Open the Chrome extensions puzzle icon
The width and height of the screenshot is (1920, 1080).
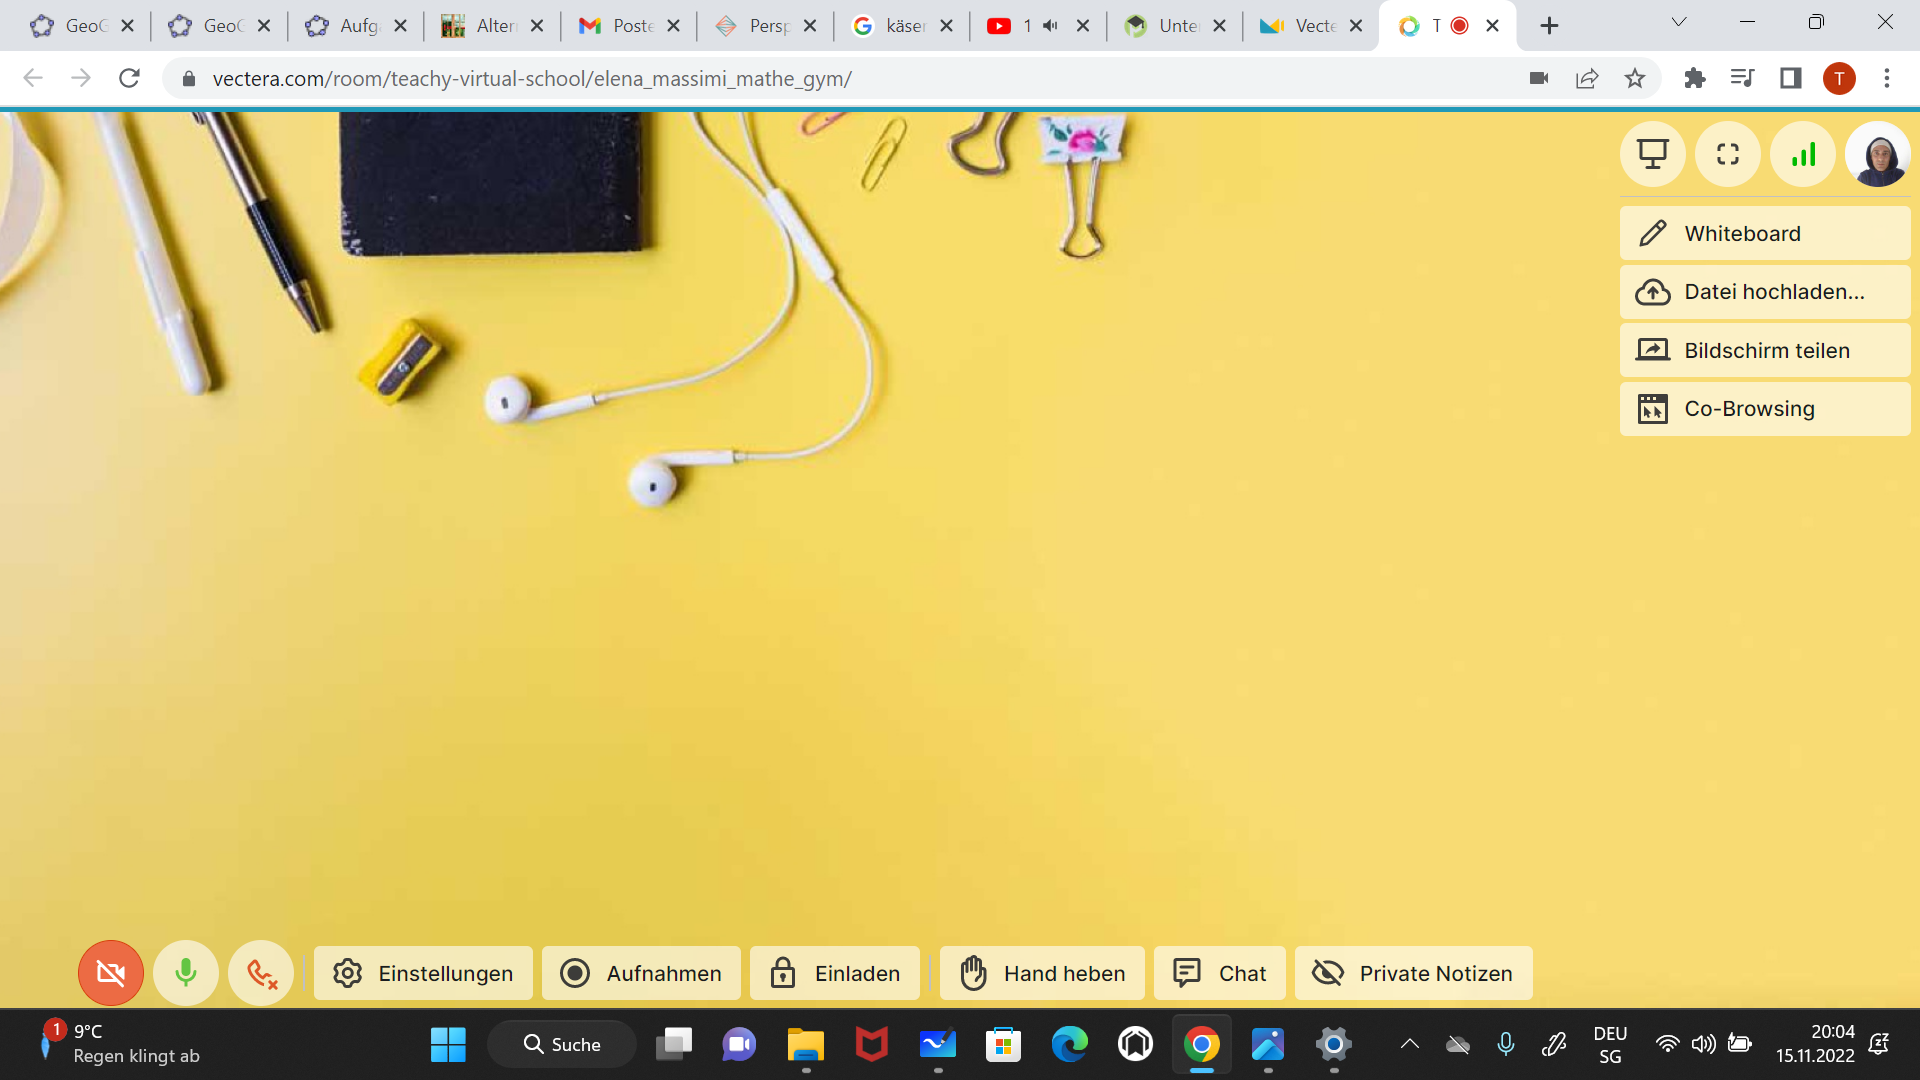click(1694, 78)
